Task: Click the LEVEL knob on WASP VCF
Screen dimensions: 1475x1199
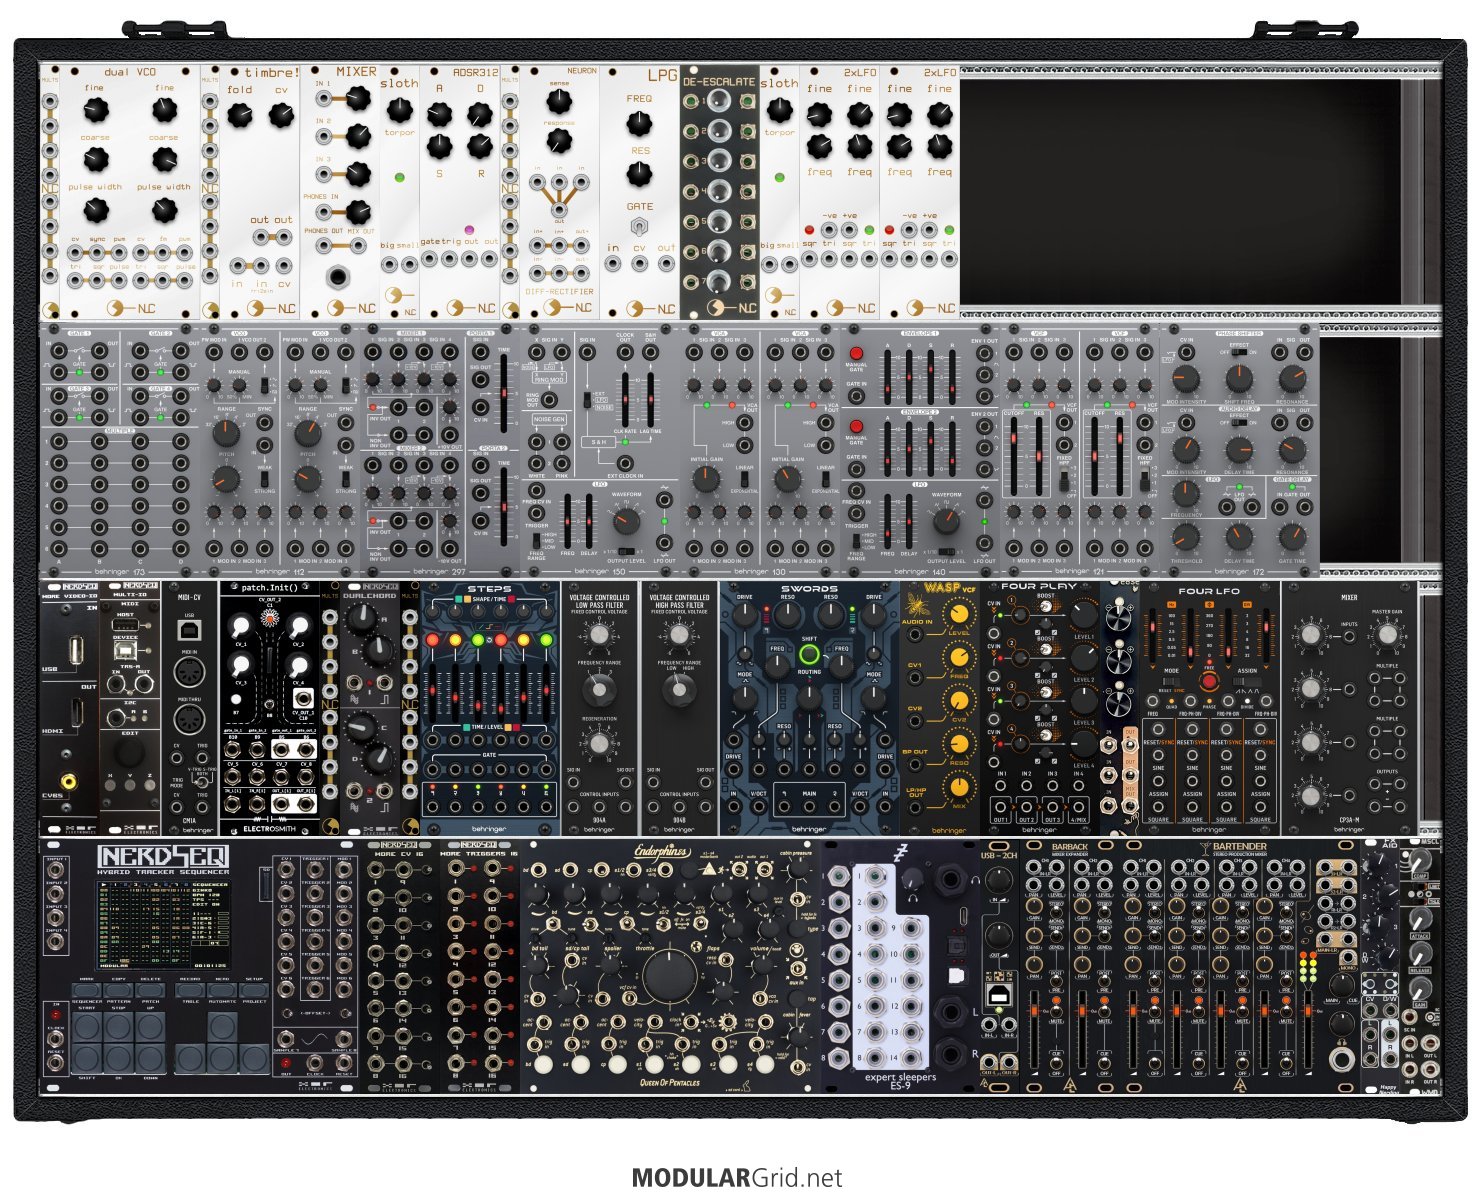Action: (959, 613)
